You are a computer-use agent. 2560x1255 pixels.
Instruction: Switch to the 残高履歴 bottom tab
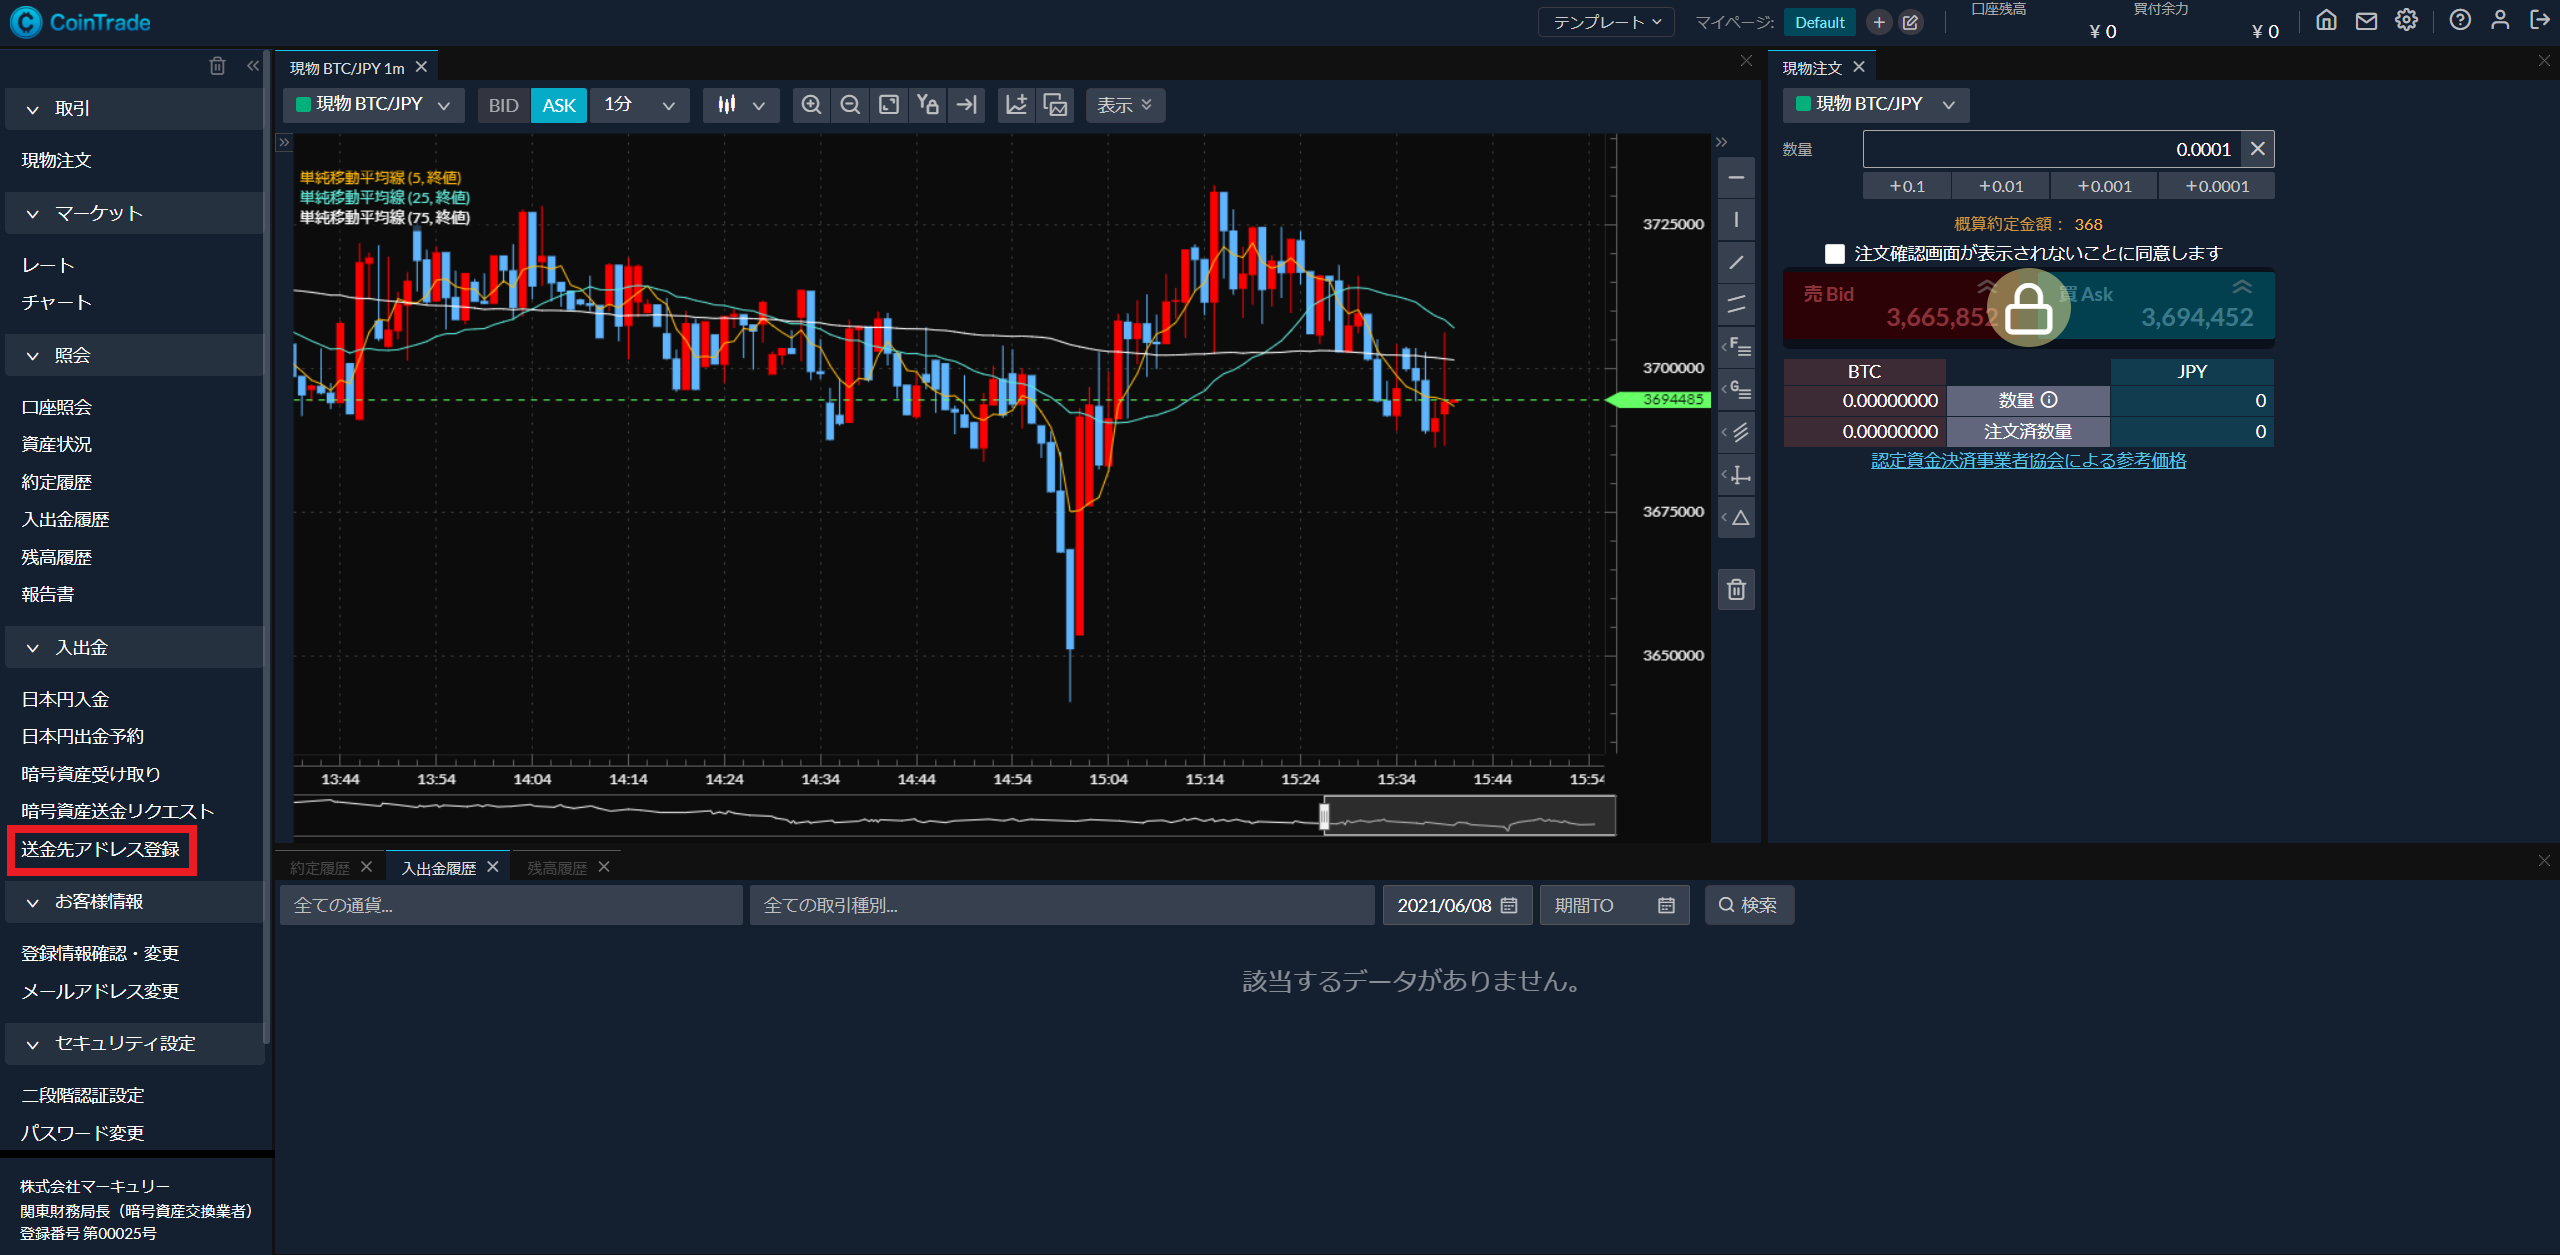point(557,868)
